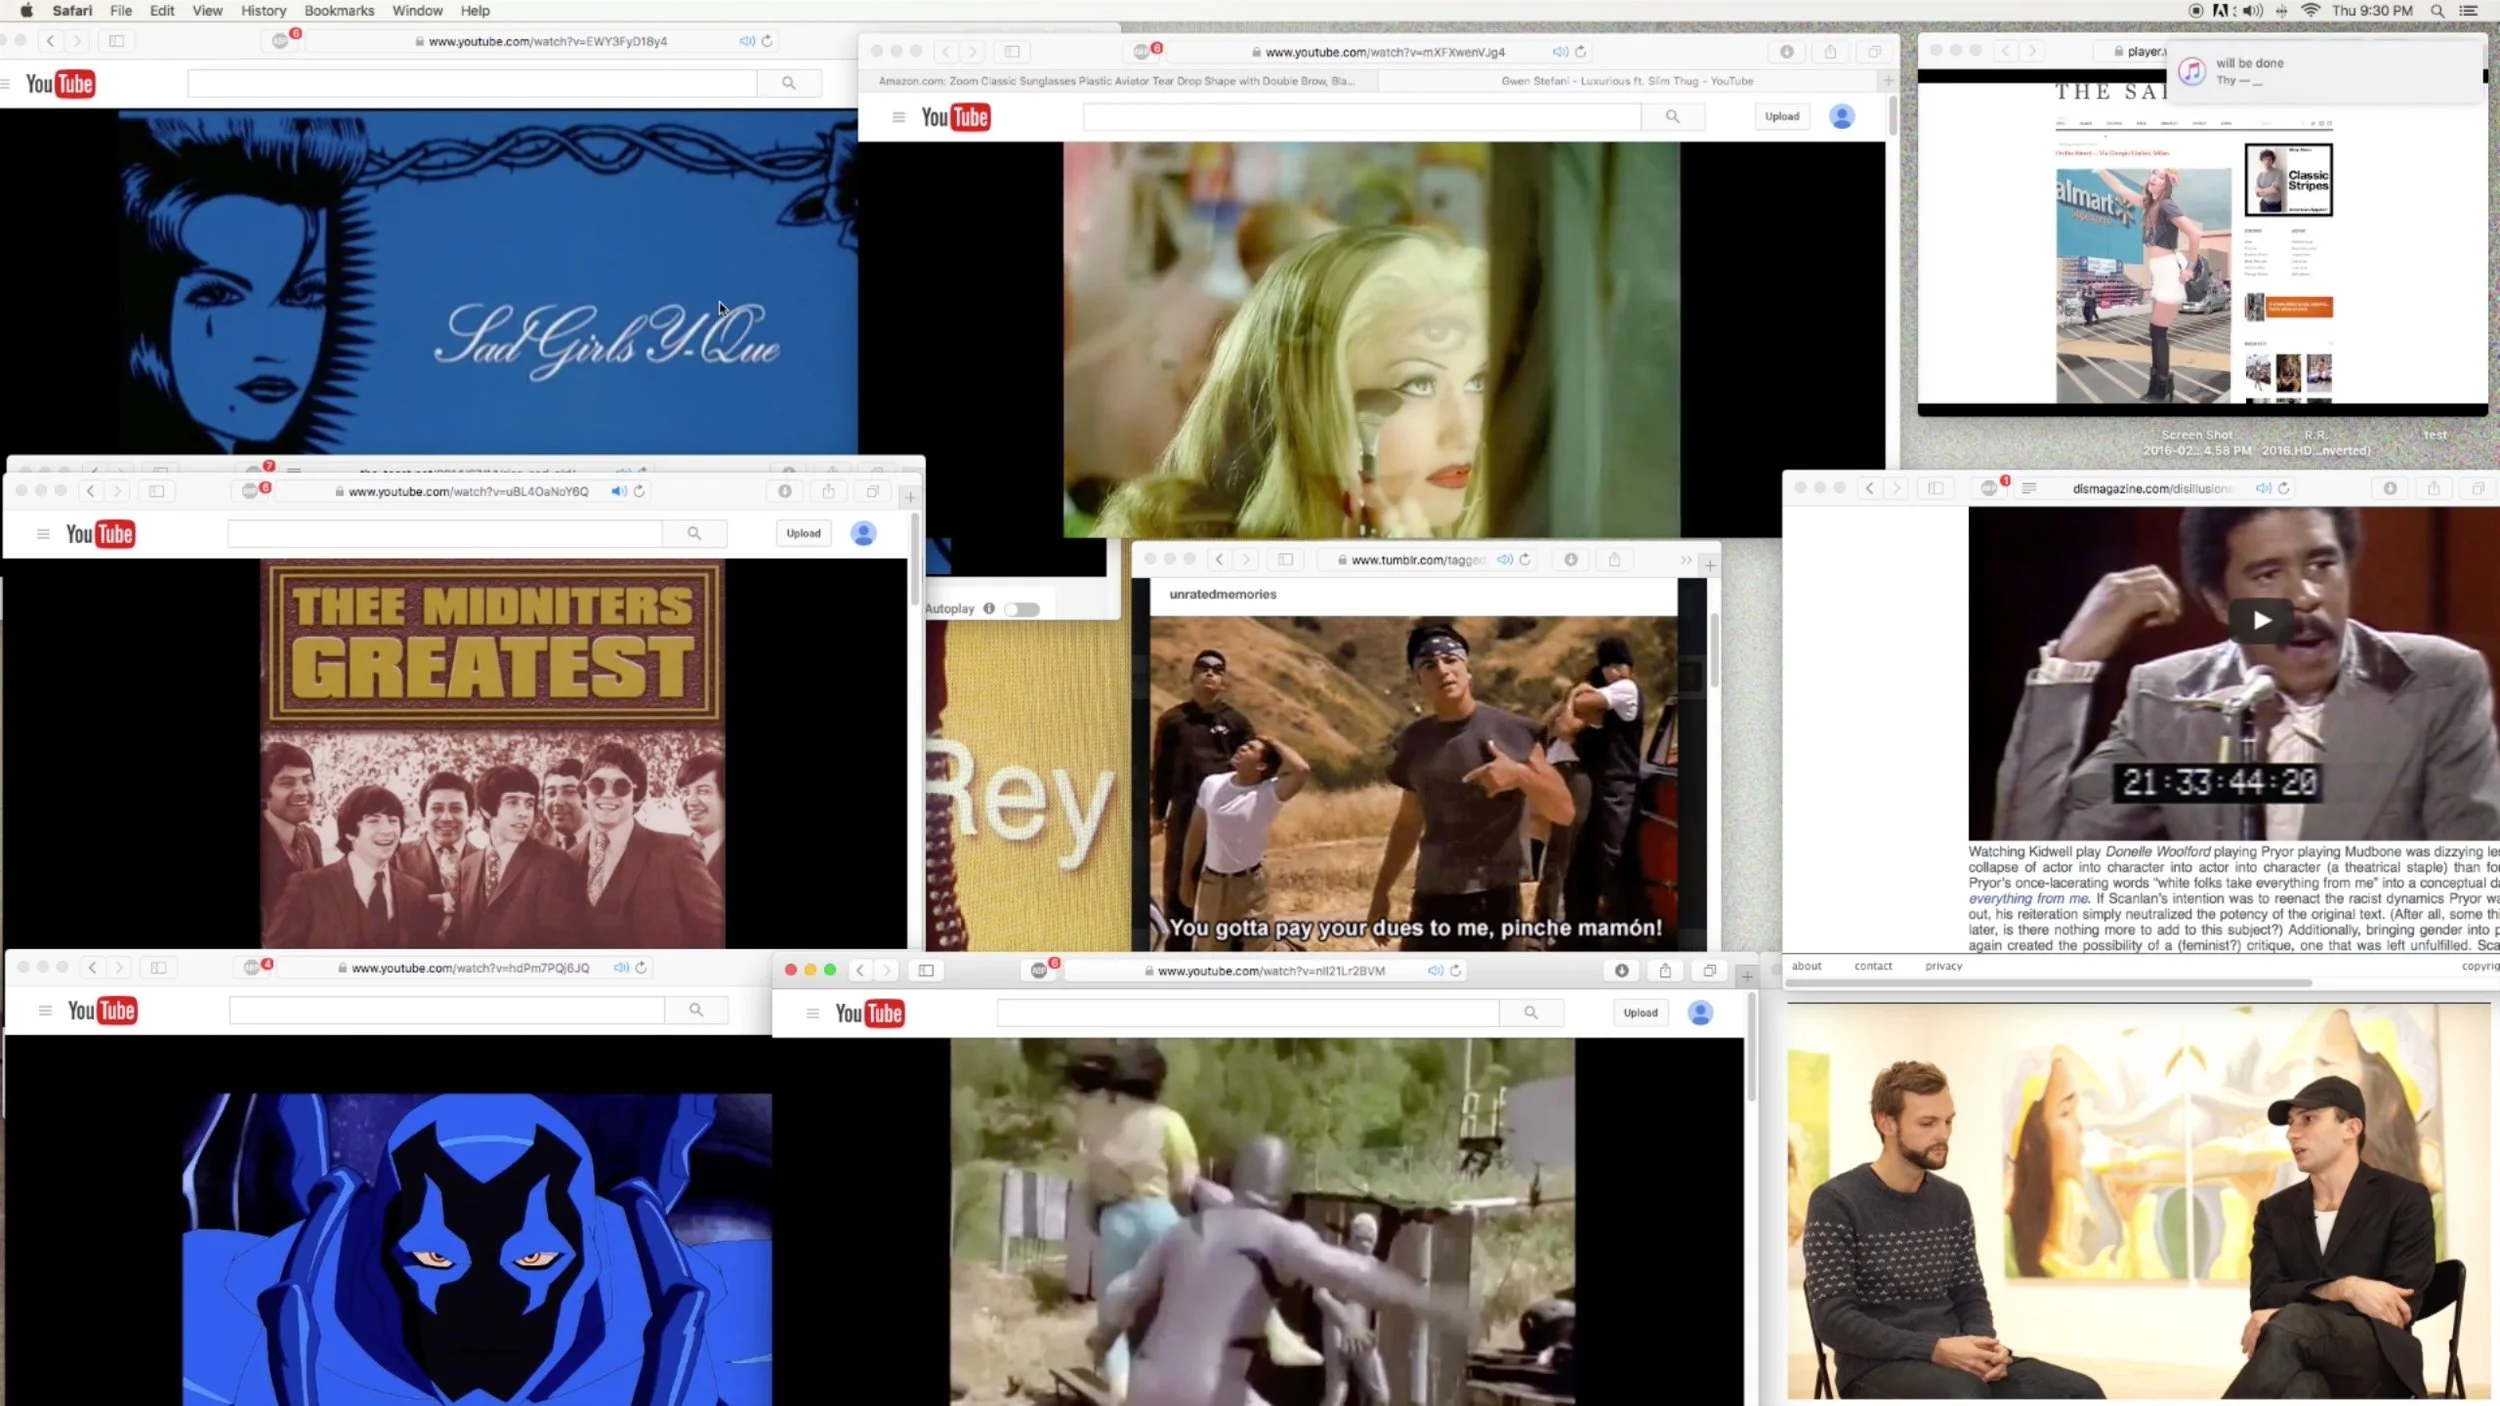Show reader view in dismagazine.com window
Viewport: 2500px width, 1406px height.
pyautogui.click(x=2029, y=488)
